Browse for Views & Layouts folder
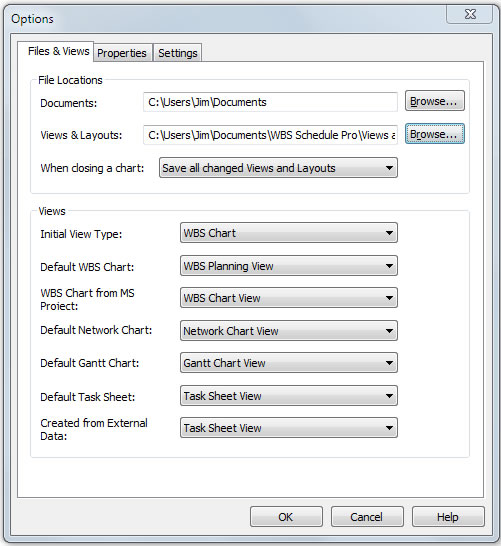Screen dimensions: 501x546 click(435, 134)
